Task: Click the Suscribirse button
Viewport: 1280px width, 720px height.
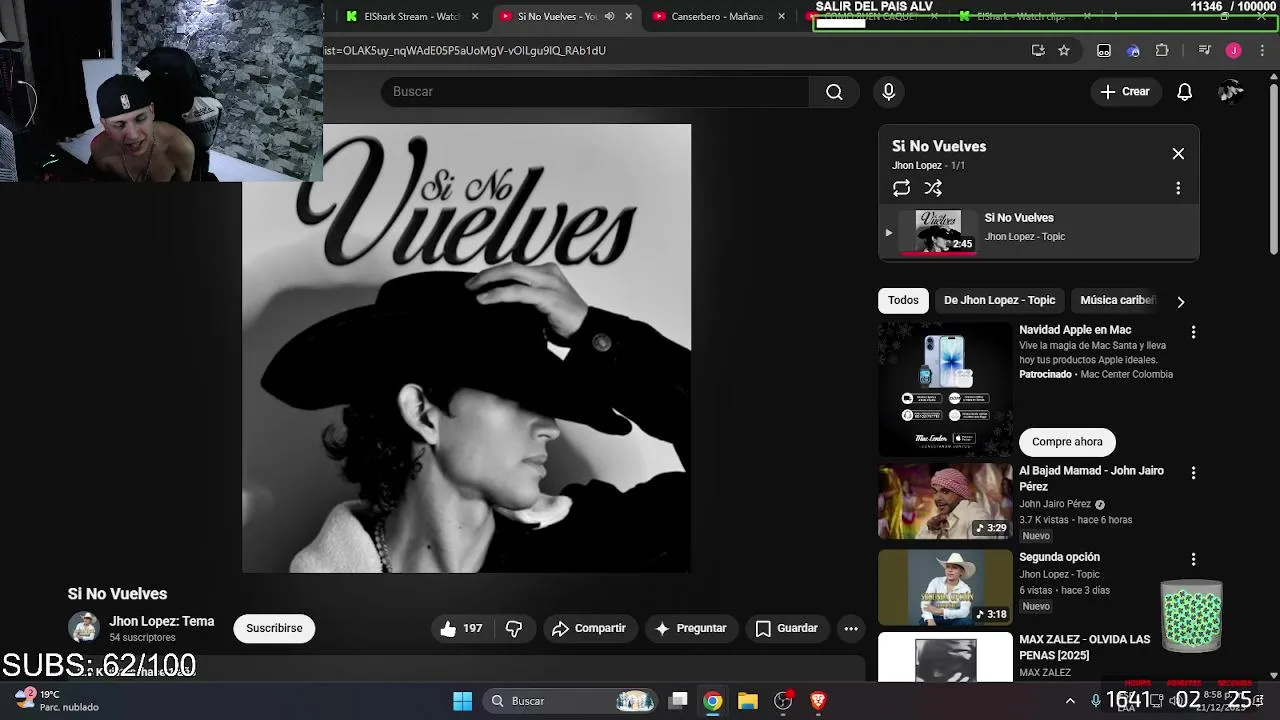Action: (x=274, y=628)
